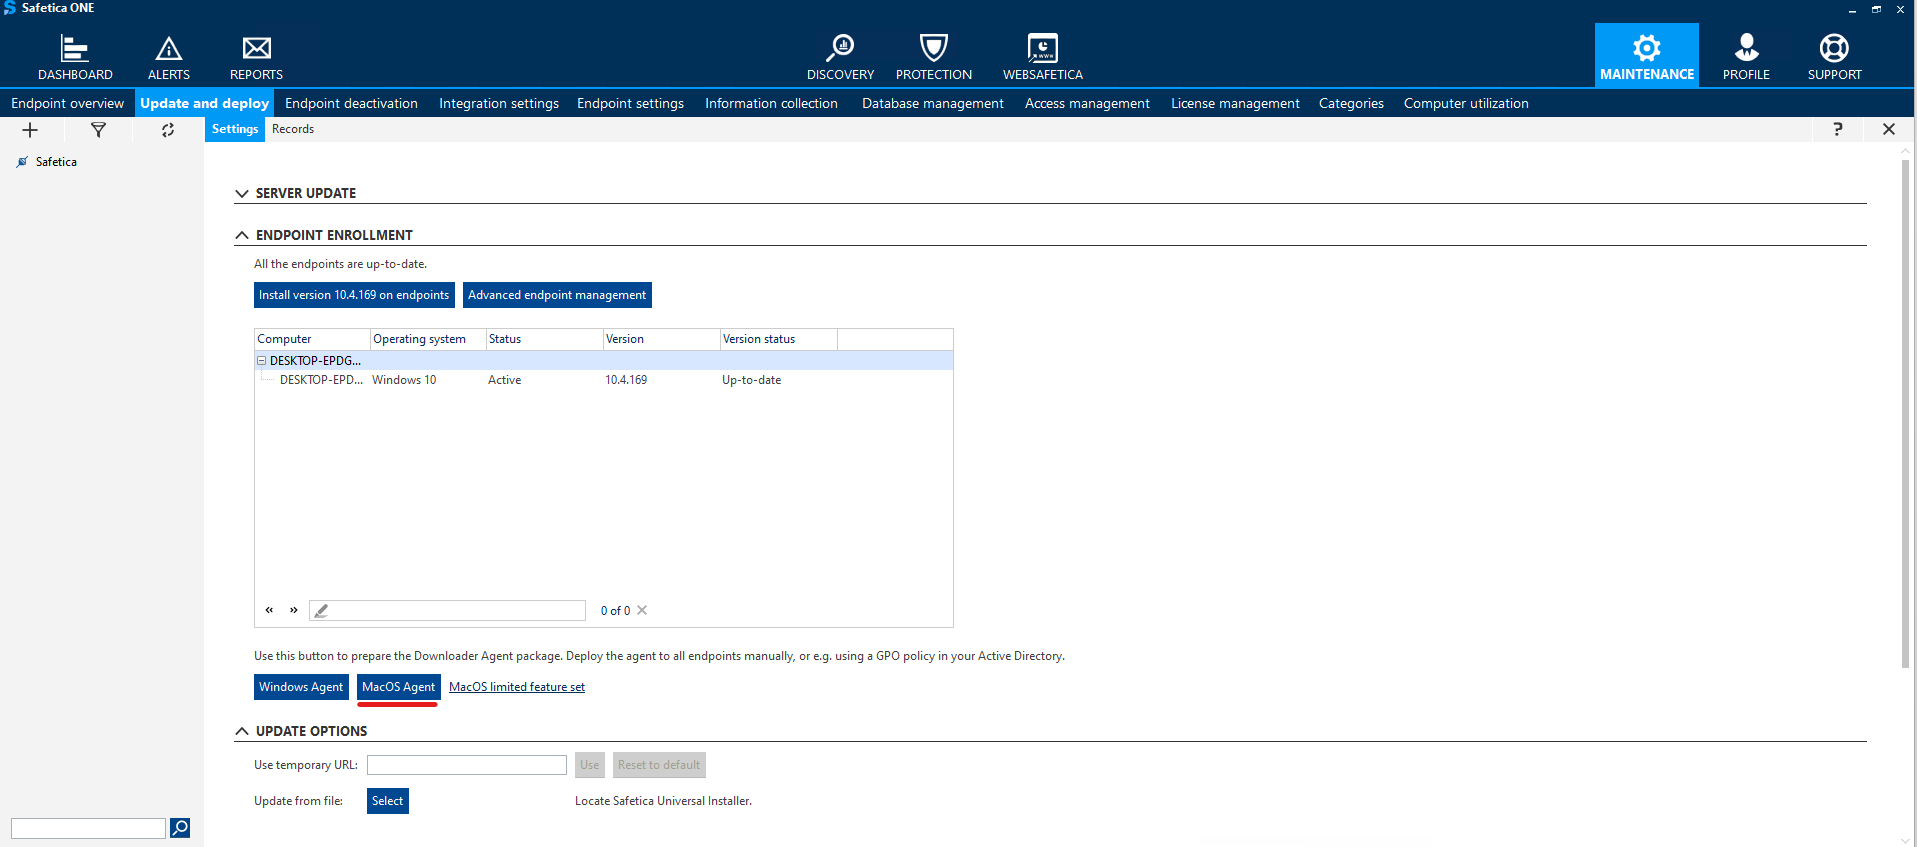The image size is (1917, 847).
Task: Click the Windows Agent button
Action: pyautogui.click(x=301, y=687)
